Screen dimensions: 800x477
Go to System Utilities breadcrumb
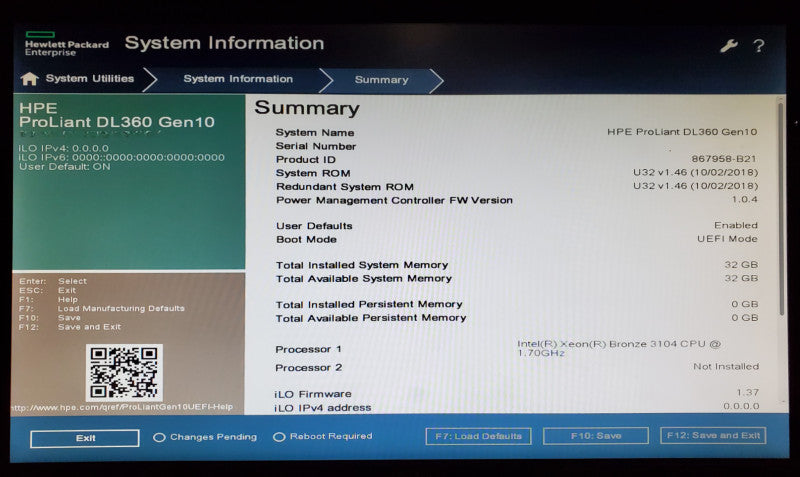(x=90, y=79)
